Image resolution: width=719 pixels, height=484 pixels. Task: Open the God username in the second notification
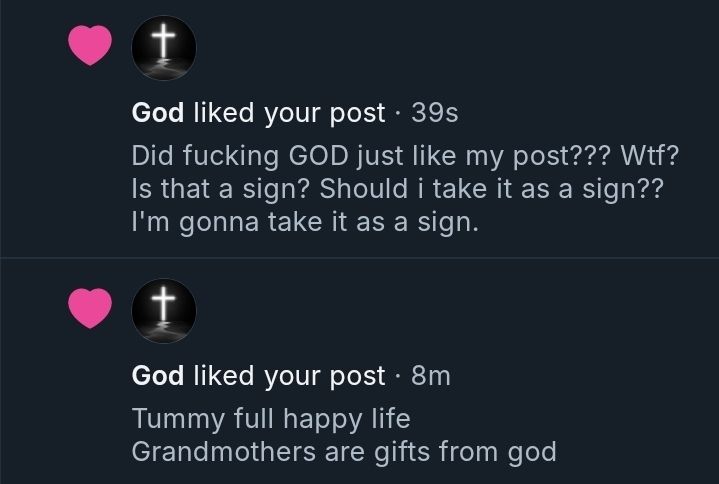pos(157,375)
